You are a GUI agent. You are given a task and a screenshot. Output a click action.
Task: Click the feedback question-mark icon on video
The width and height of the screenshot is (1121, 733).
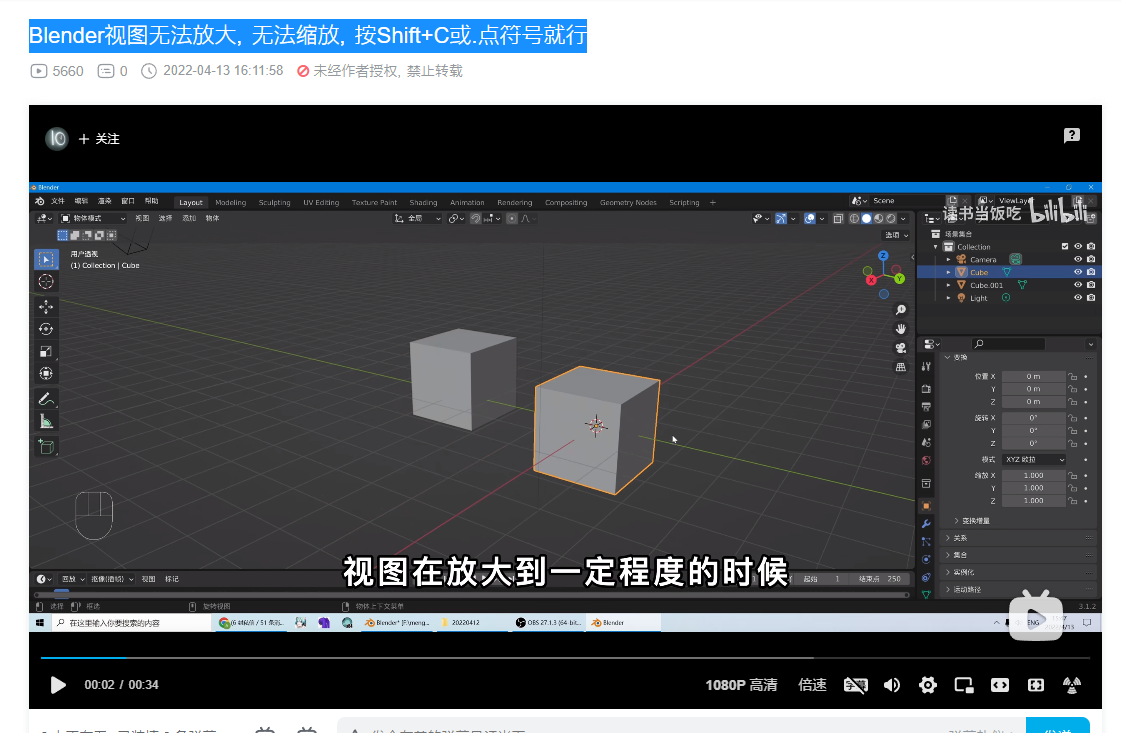point(1072,135)
